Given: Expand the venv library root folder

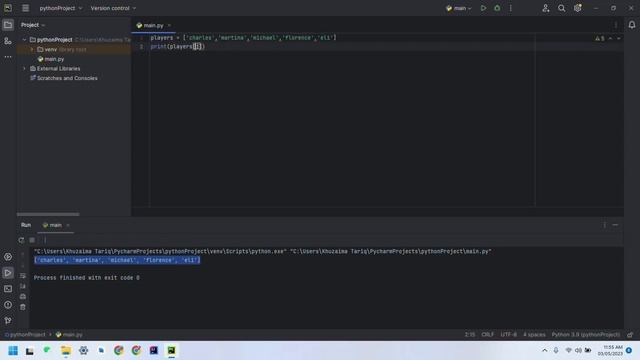Looking at the screenshot, I should [x=32, y=49].
